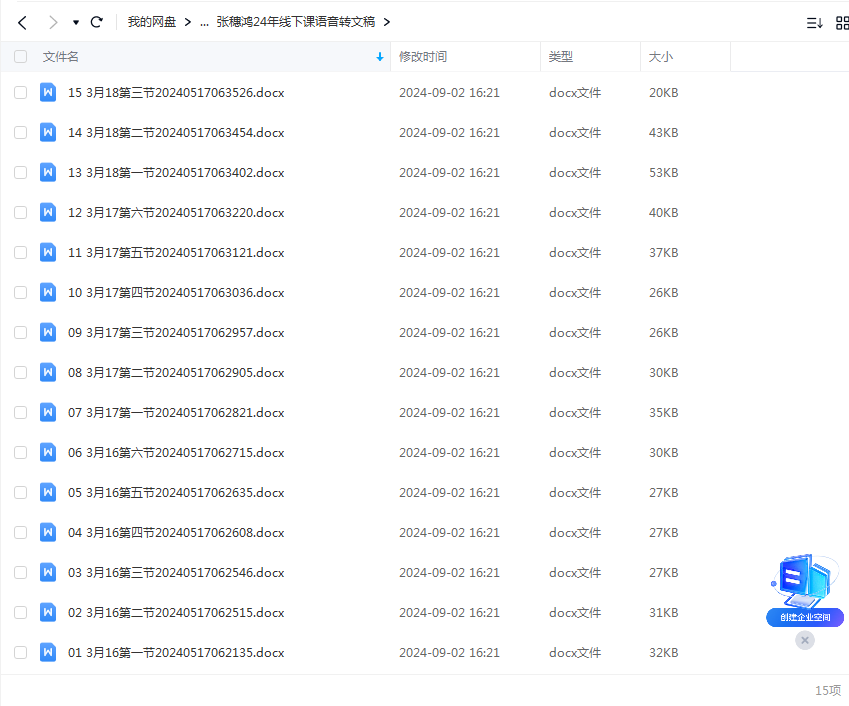Open file 12 3月17第六节20240517063220.docx
The height and width of the screenshot is (706, 849).
[x=176, y=213]
